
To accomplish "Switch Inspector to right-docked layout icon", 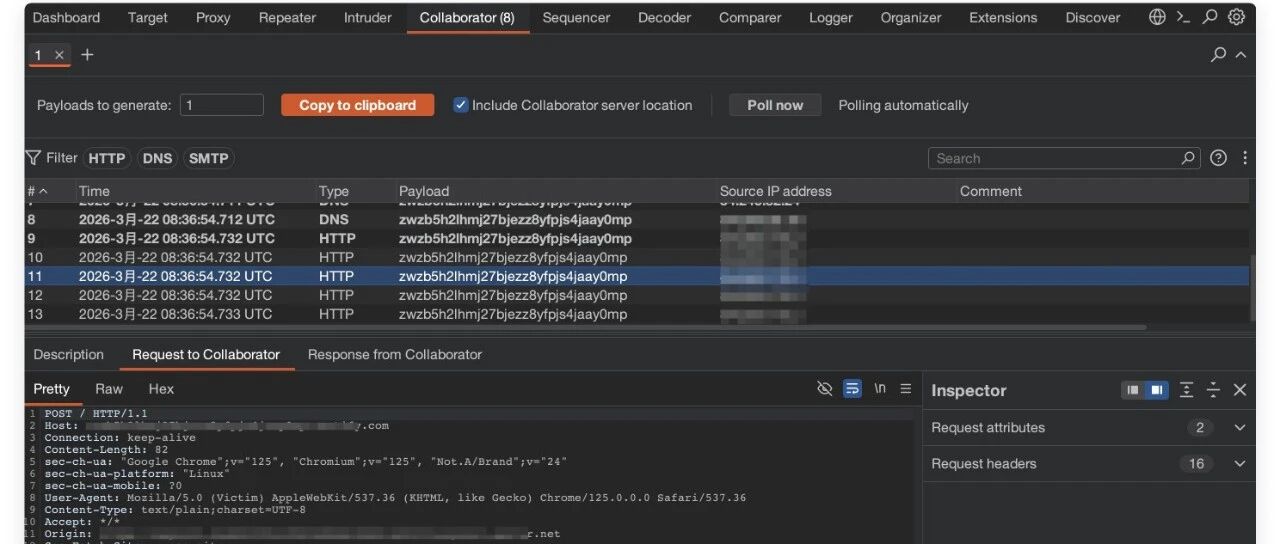I will pyautogui.click(x=1156, y=390).
